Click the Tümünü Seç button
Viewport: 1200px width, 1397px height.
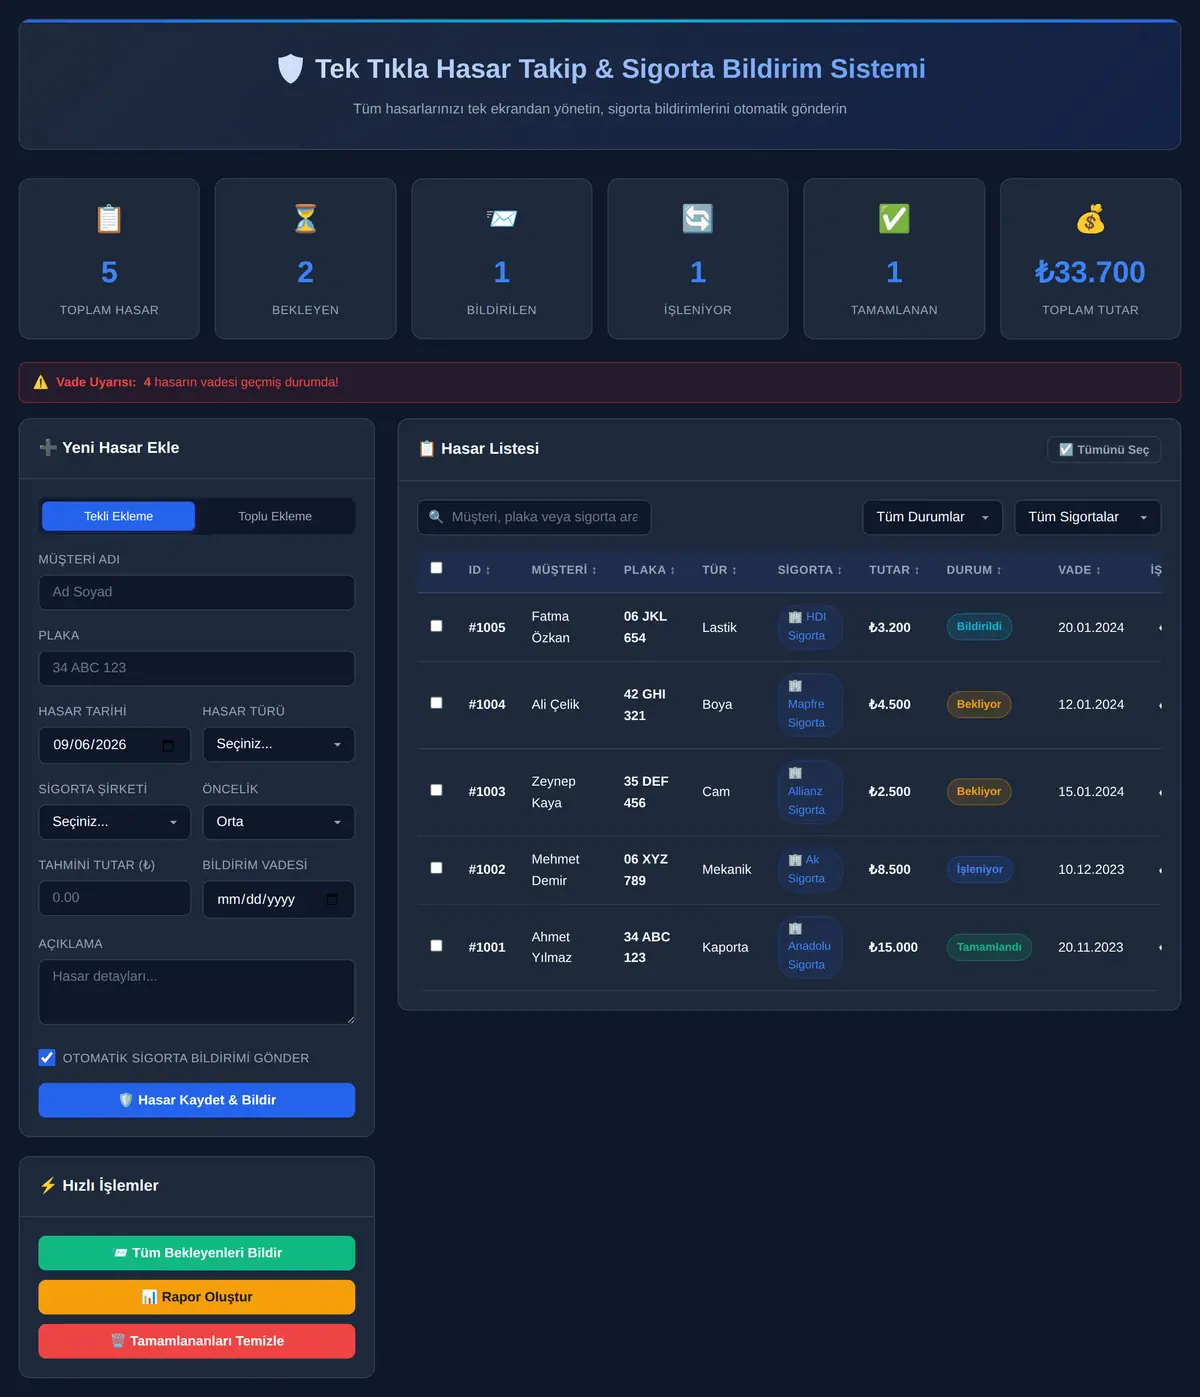[1104, 450]
